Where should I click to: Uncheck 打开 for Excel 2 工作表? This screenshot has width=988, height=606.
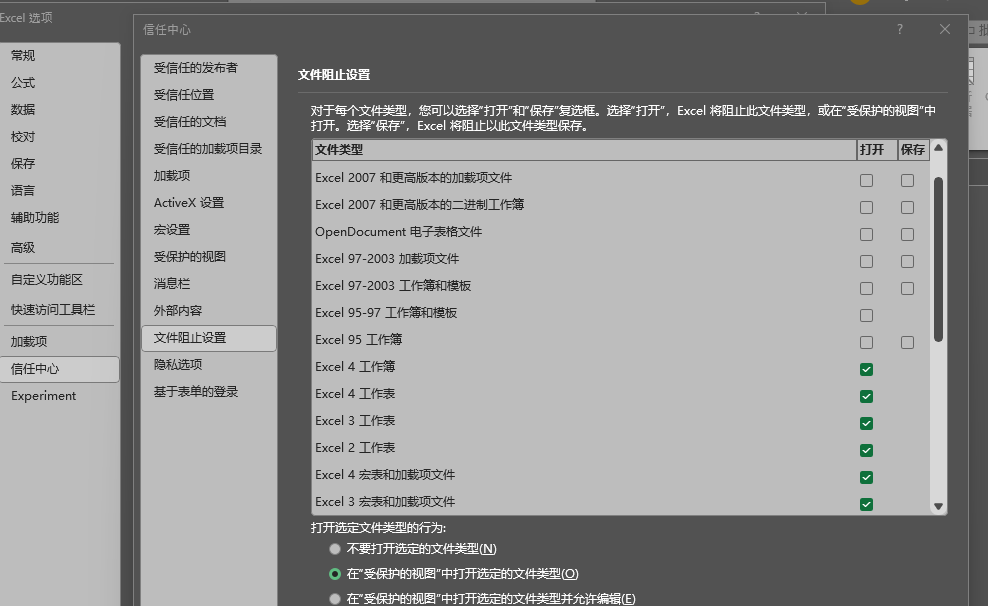[x=866, y=451]
